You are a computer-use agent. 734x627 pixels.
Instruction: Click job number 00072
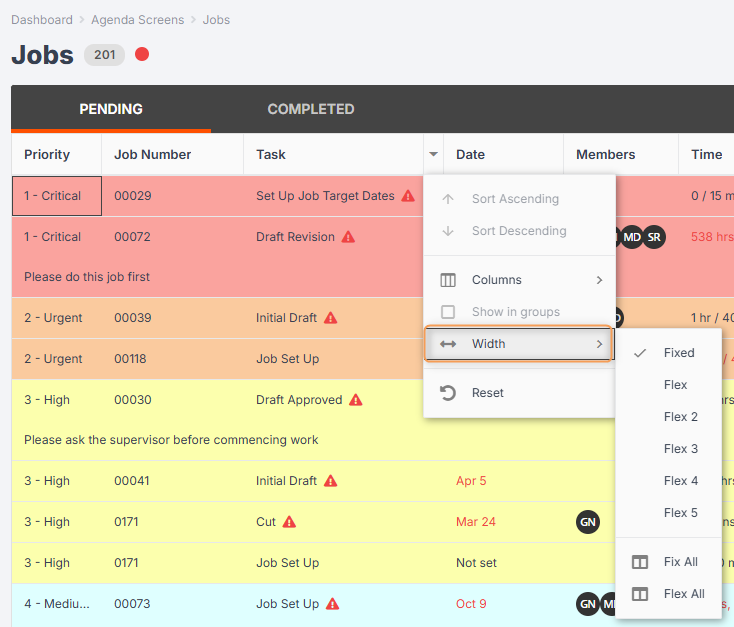(x=132, y=237)
